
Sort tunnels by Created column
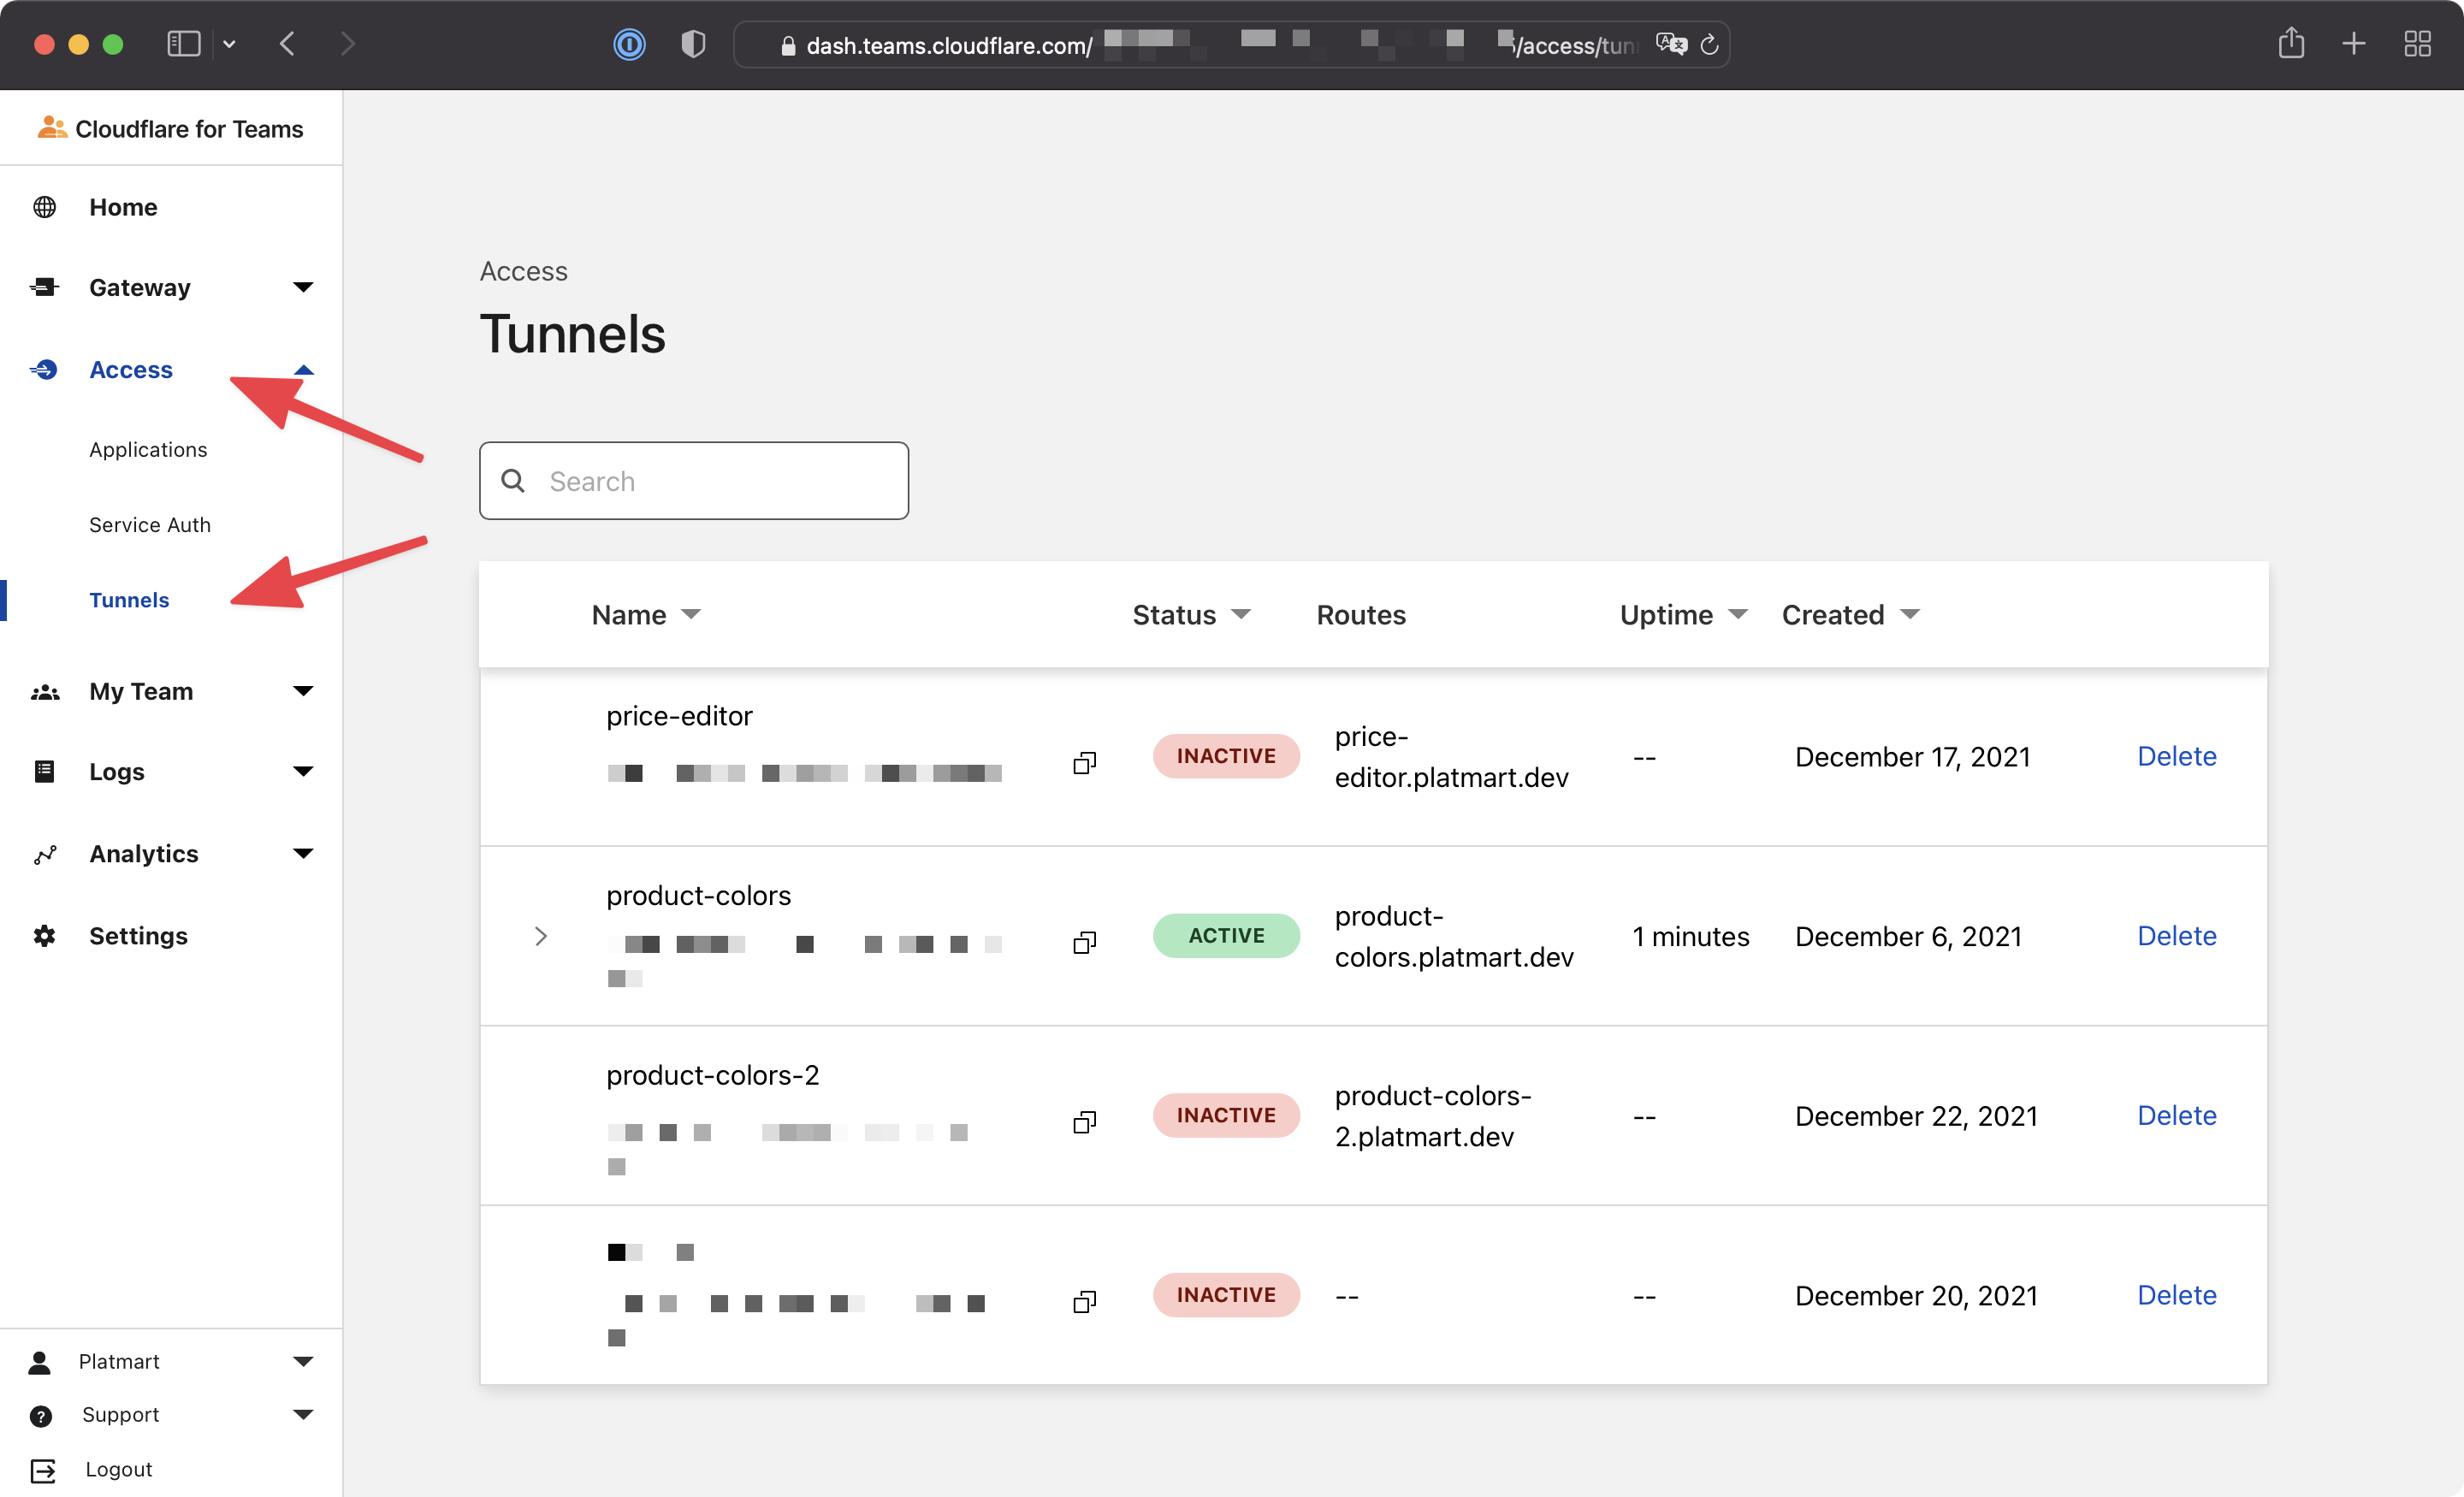pyautogui.click(x=1850, y=614)
